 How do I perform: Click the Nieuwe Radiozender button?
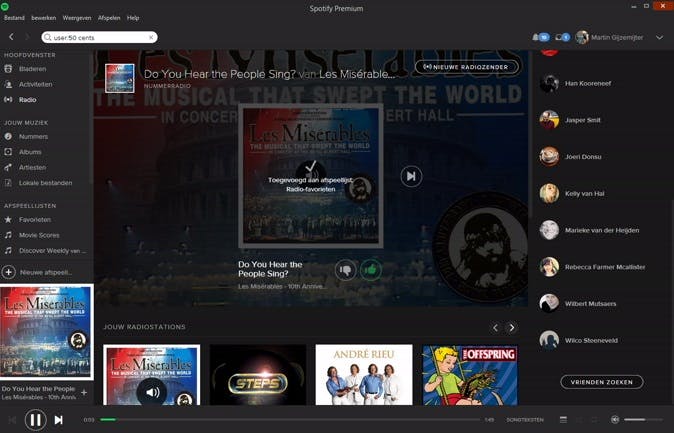pyautogui.click(x=466, y=67)
